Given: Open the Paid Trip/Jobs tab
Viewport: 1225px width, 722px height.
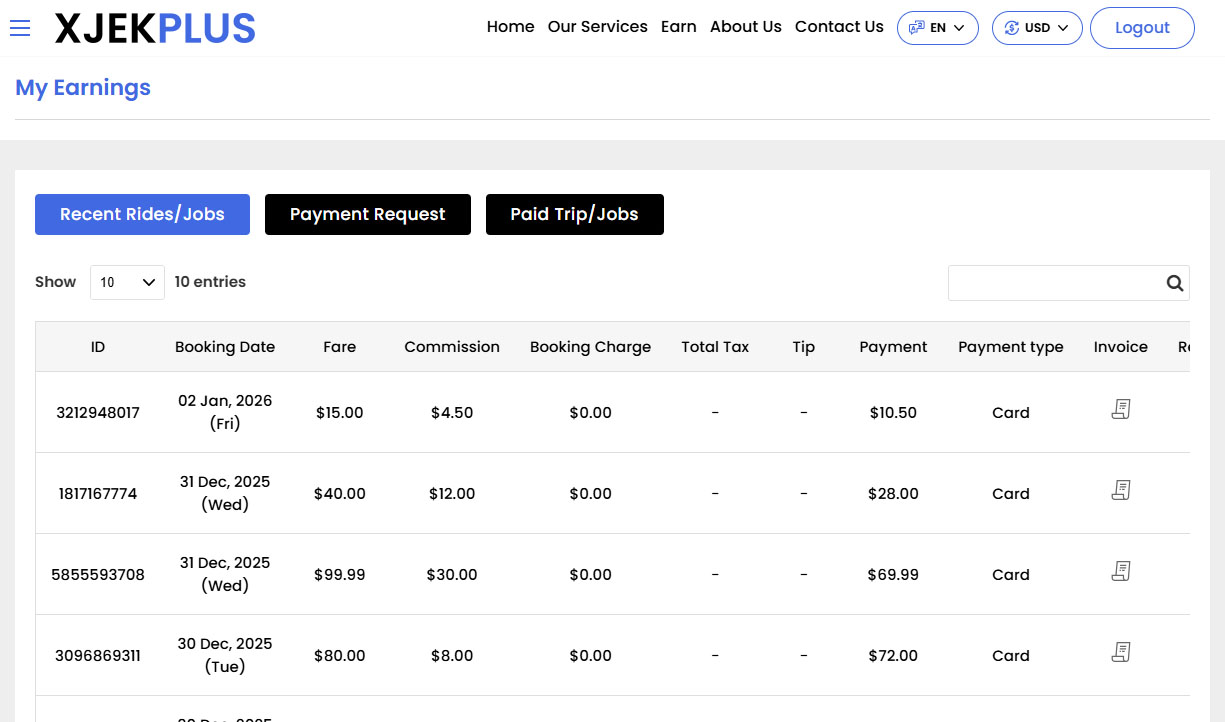Looking at the screenshot, I should (x=574, y=215).
